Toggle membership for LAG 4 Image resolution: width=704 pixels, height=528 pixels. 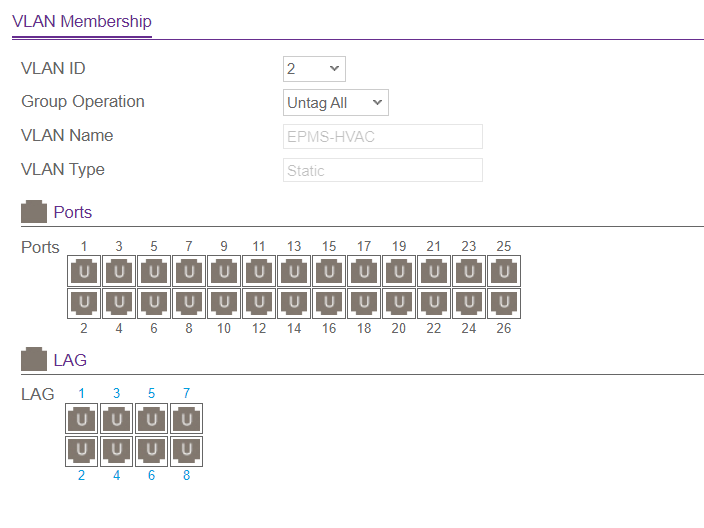coord(117,451)
